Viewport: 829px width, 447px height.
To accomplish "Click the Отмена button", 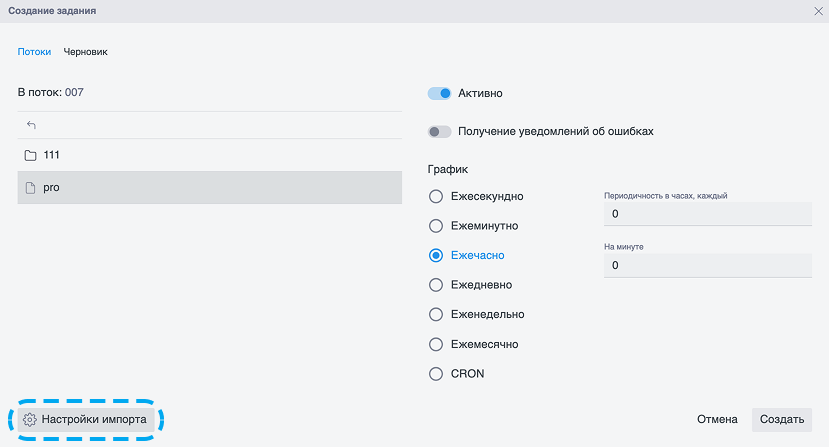I will point(717,419).
